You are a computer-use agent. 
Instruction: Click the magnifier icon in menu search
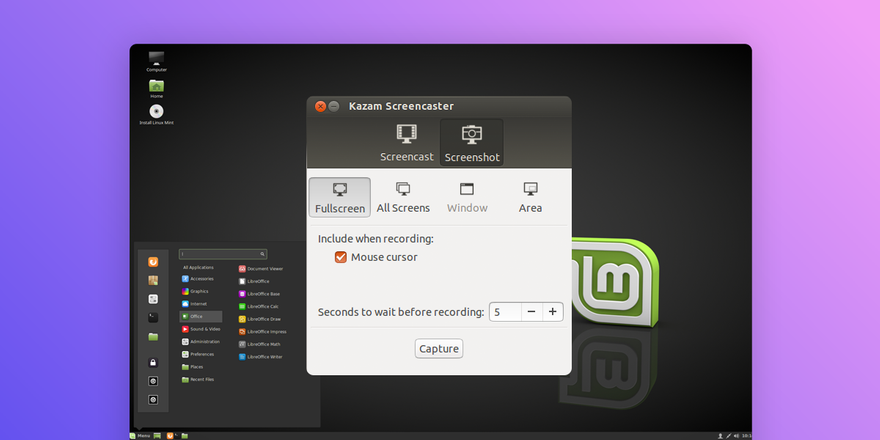click(262, 254)
